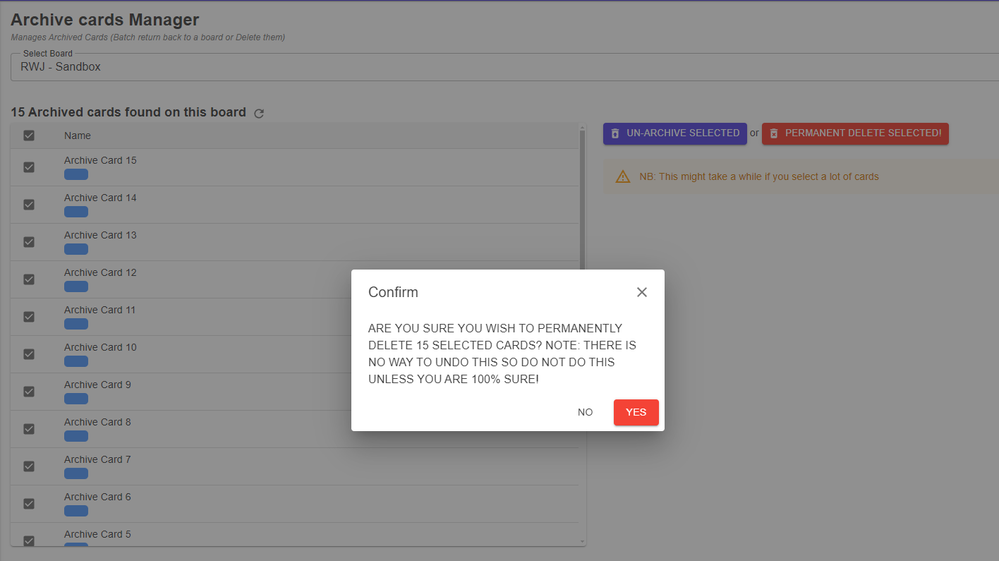Click the Archive cards Manager heading
This screenshot has width=999, height=561.
coord(105,20)
